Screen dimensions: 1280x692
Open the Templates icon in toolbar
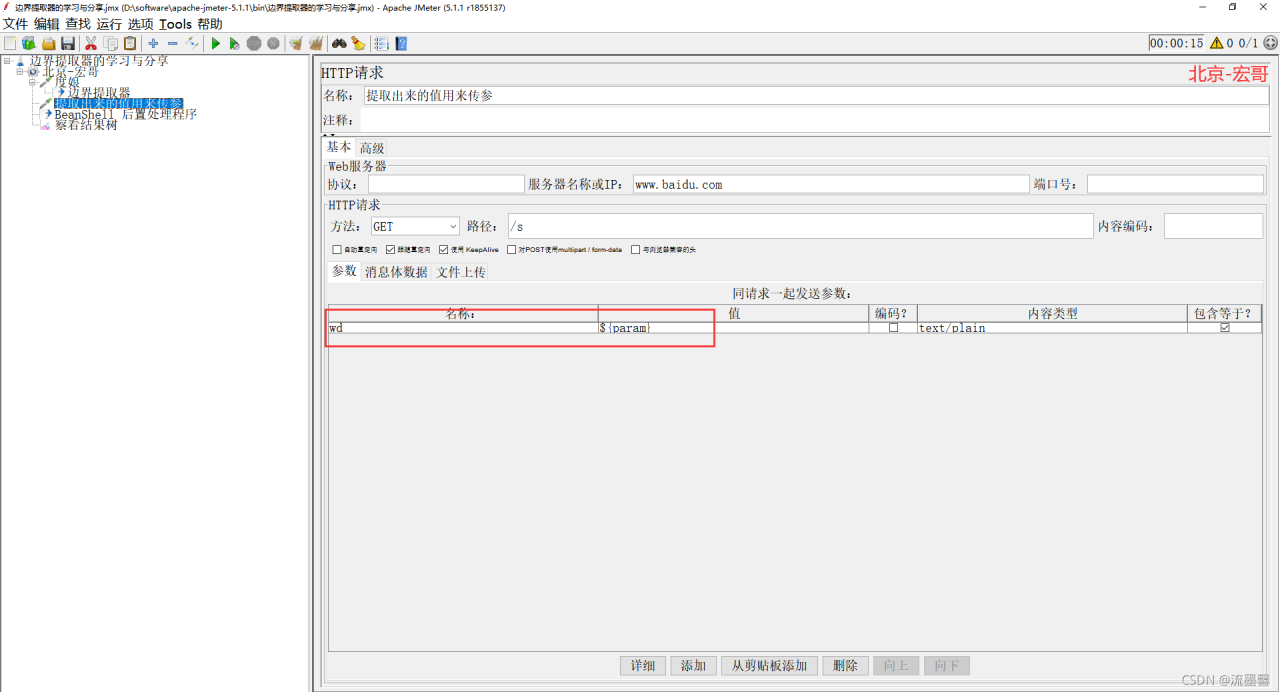pos(29,43)
